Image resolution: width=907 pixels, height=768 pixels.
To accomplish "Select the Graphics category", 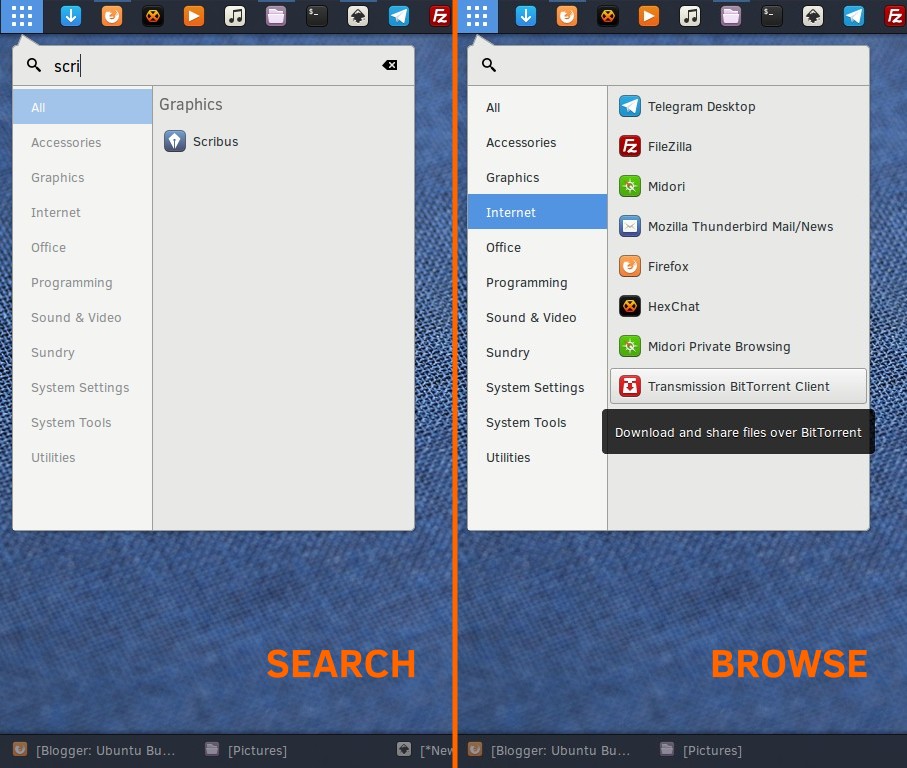I will pyautogui.click(x=57, y=177).
